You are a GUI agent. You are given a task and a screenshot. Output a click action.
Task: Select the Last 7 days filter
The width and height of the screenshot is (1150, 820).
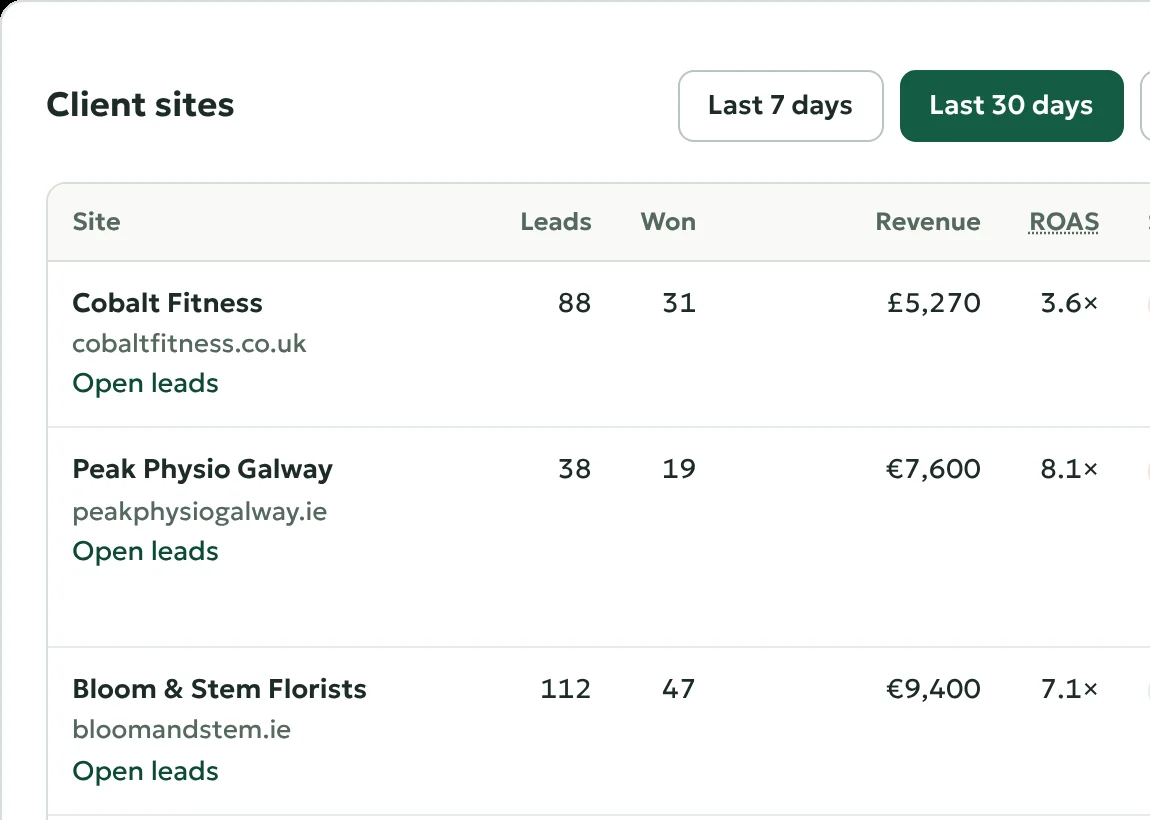[x=780, y=106]
